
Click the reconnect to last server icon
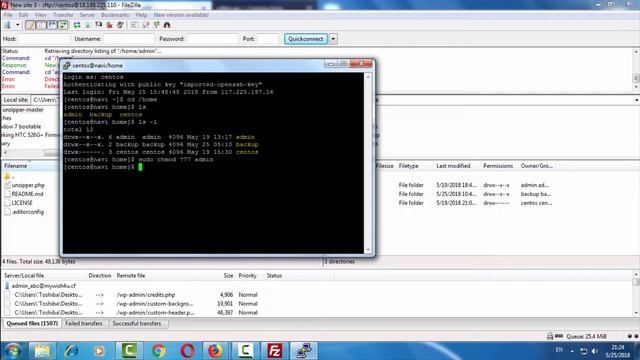[120, 25]
